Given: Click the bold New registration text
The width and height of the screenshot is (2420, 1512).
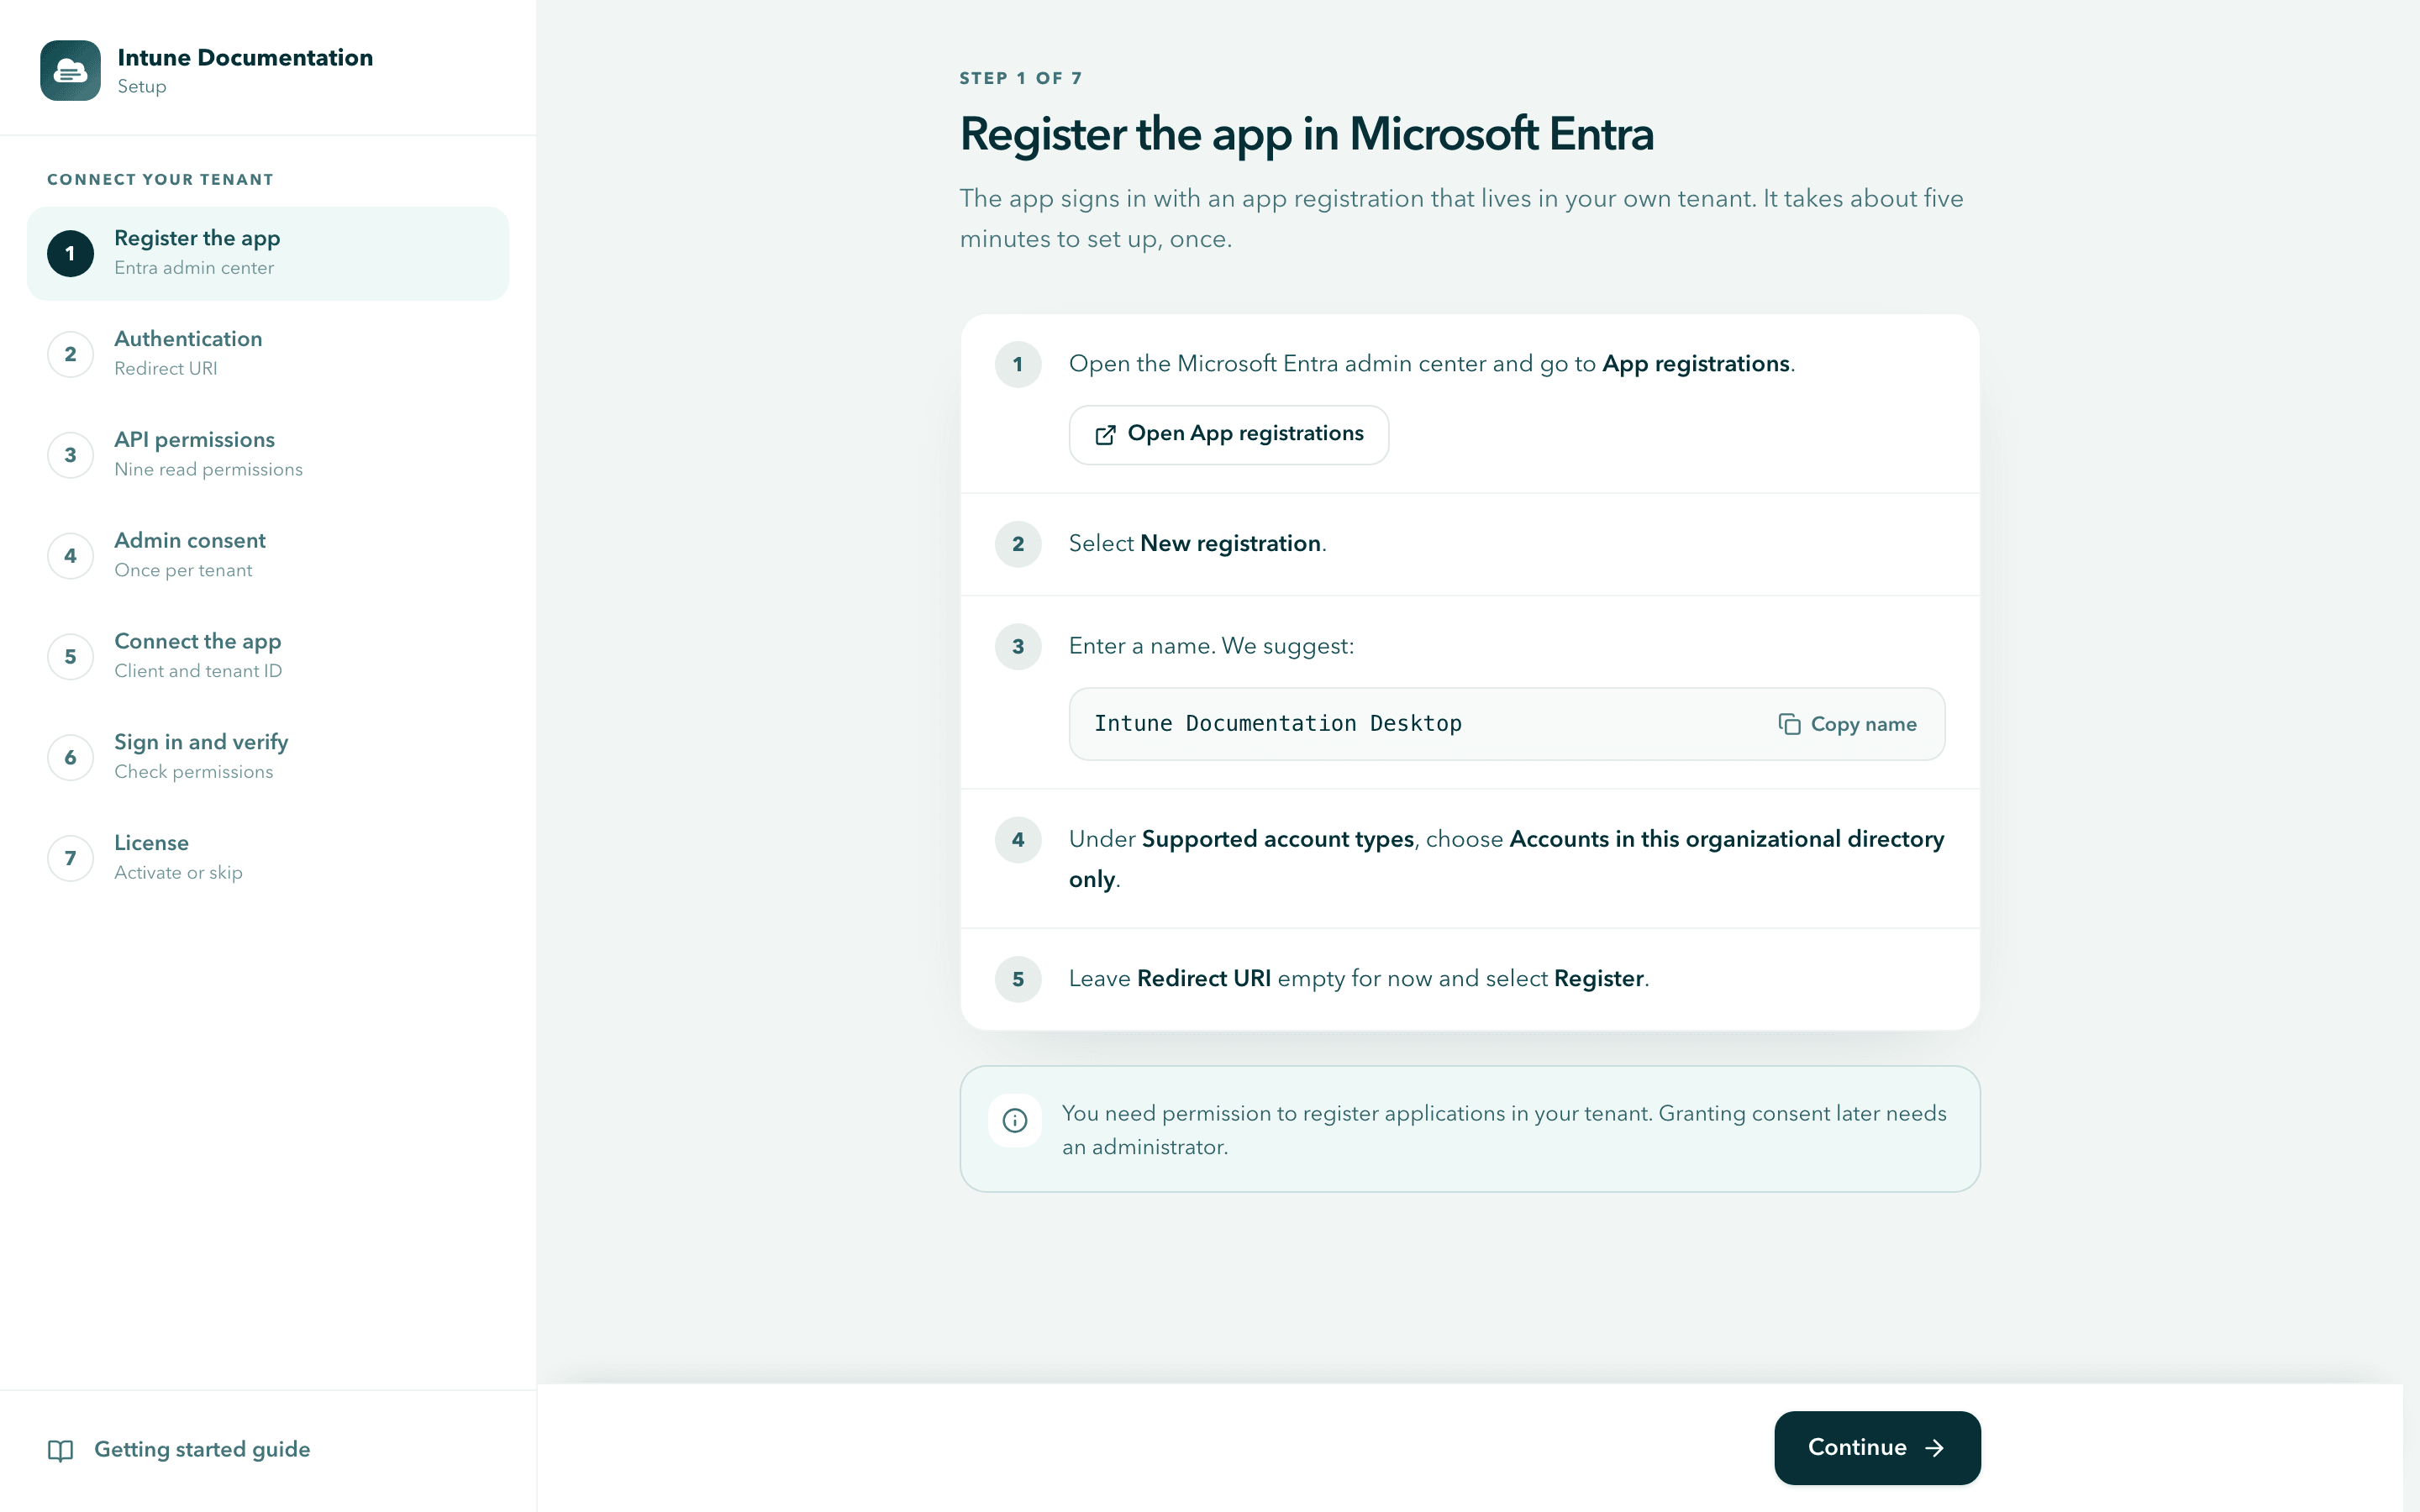Looking at the screenshot, I should (x=1230, y=543).
